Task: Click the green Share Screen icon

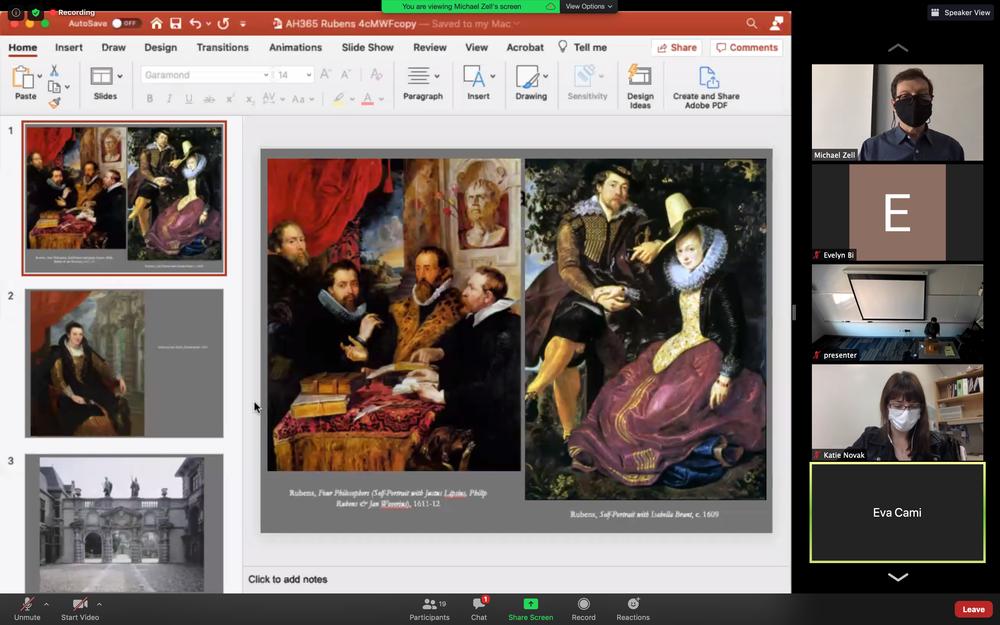Action: coord(531,603)
